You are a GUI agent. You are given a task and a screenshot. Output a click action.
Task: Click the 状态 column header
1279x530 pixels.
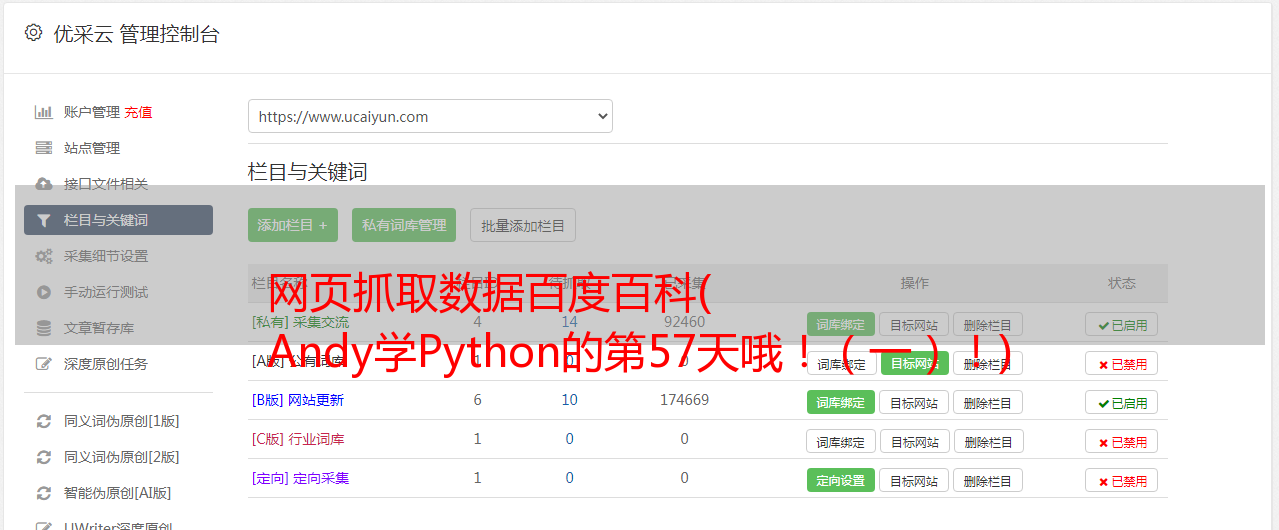(x=1122, y=283)
